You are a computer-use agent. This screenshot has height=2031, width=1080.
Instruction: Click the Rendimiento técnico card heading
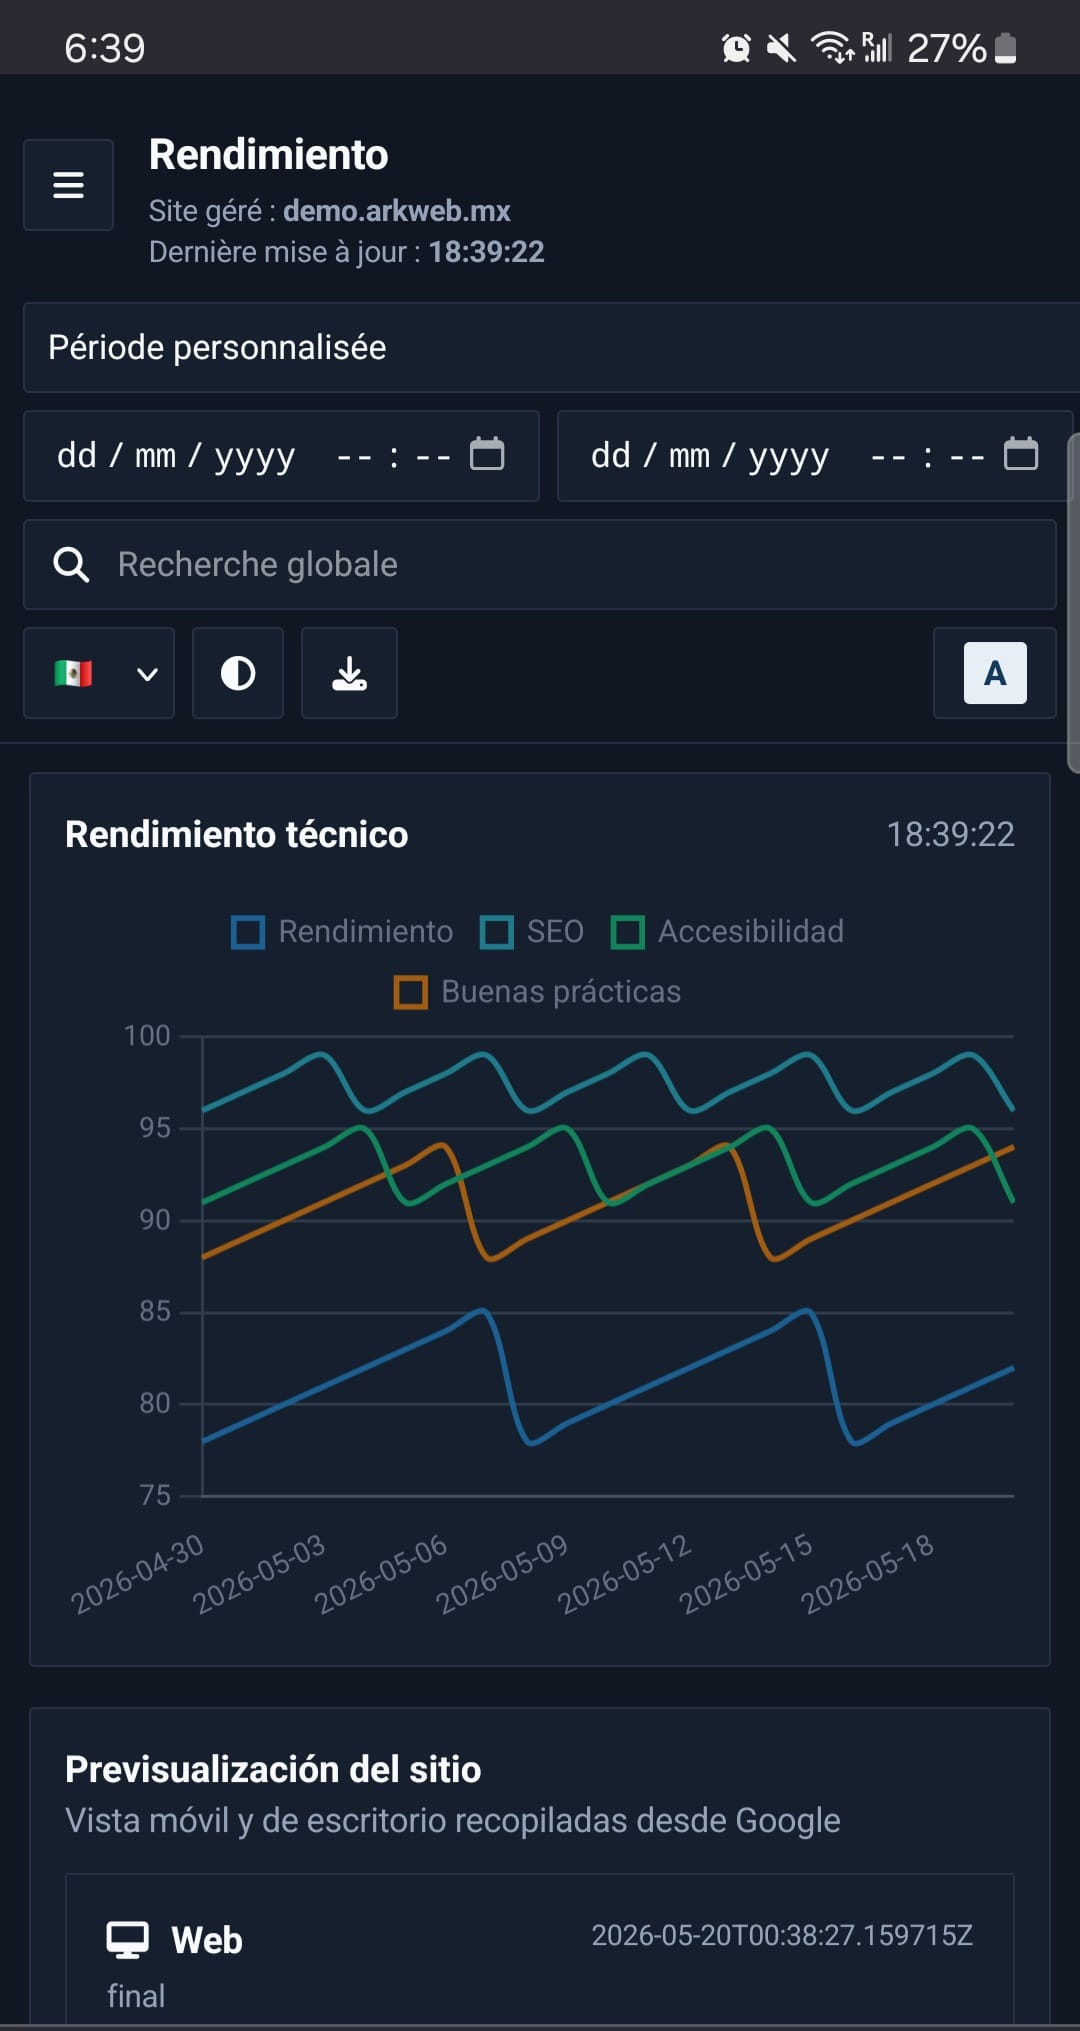(x=237, y=834)
